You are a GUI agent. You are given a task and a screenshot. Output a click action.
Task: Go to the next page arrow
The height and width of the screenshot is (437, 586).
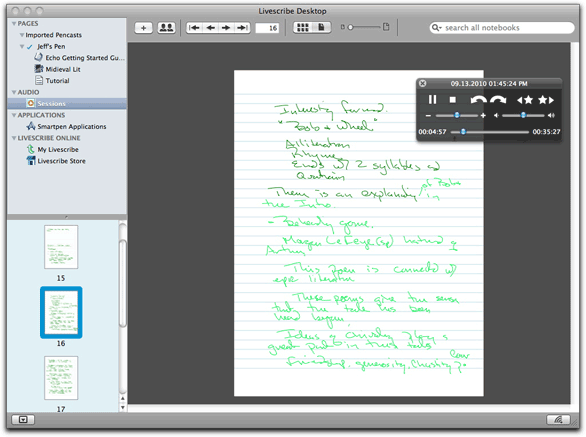226,28
